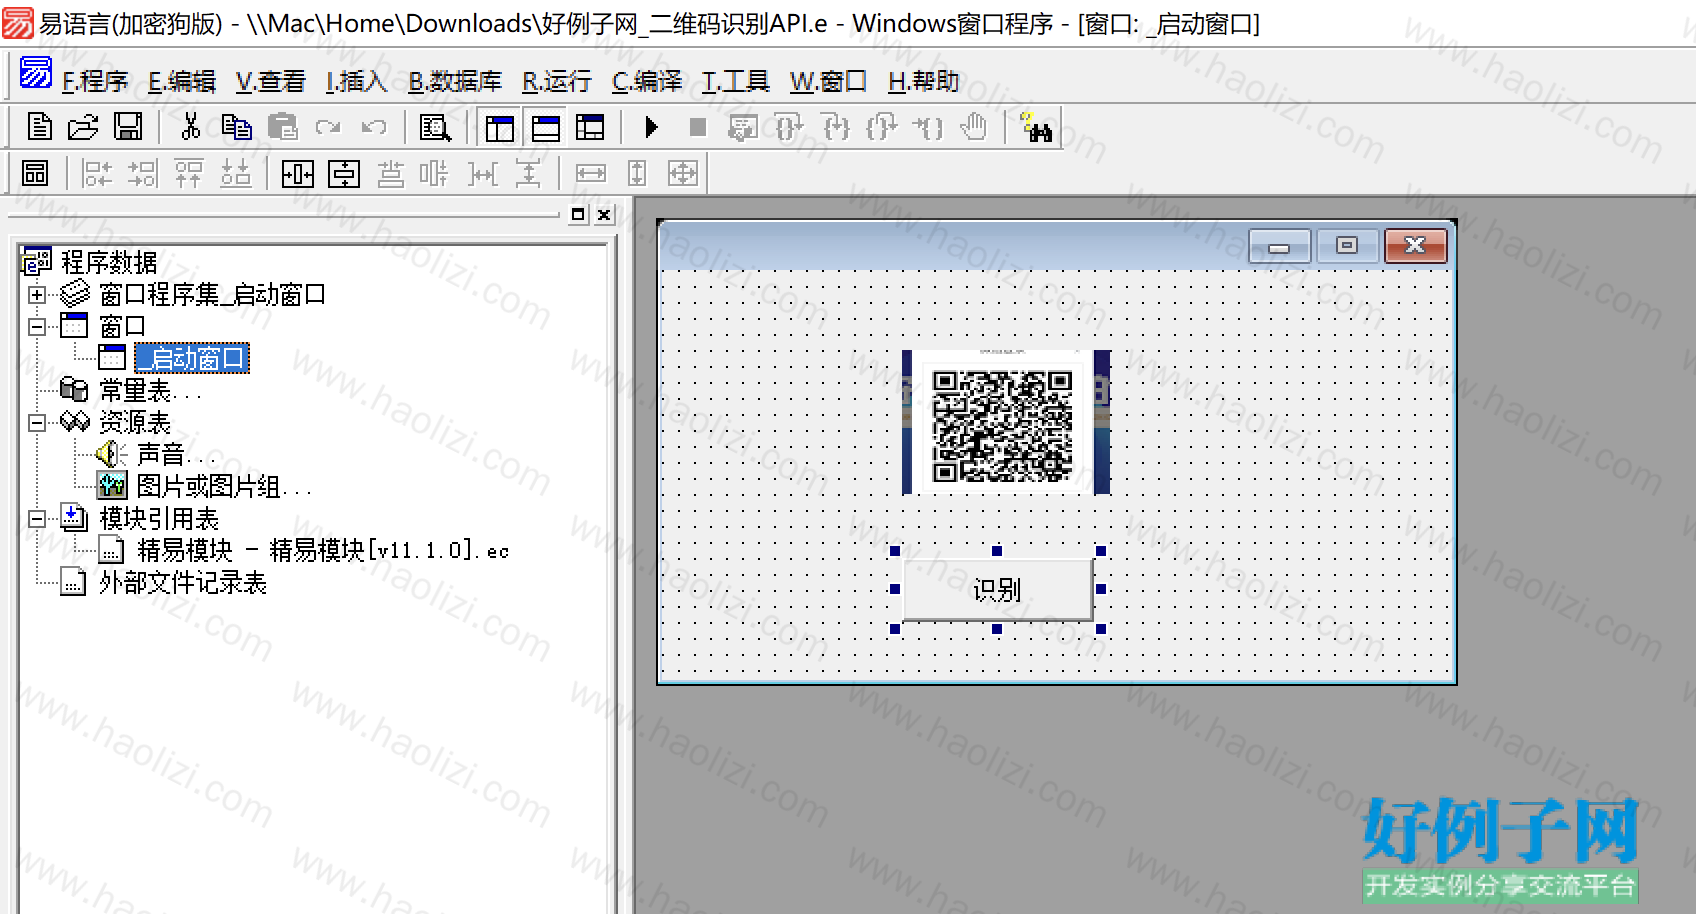This screenshot has width=1696, height=914.
Task: Select the 精易模块 module entry
Action: point(323,551)
